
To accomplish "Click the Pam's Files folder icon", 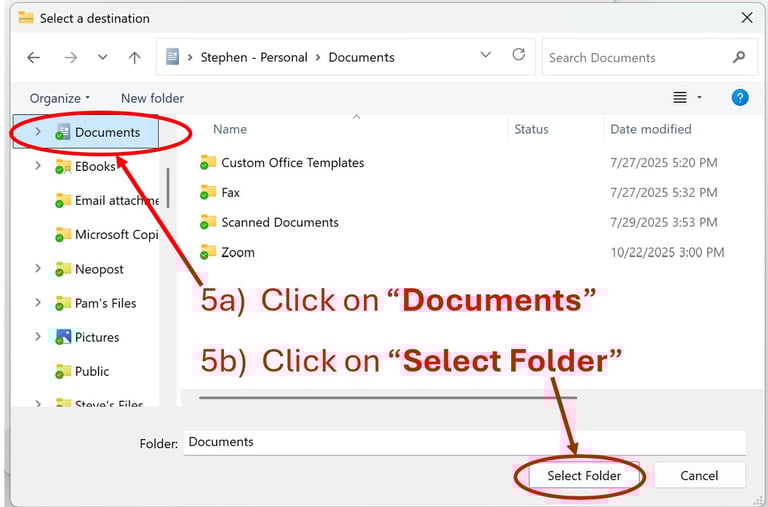I will pyautogui.click(x=63, y=303).
